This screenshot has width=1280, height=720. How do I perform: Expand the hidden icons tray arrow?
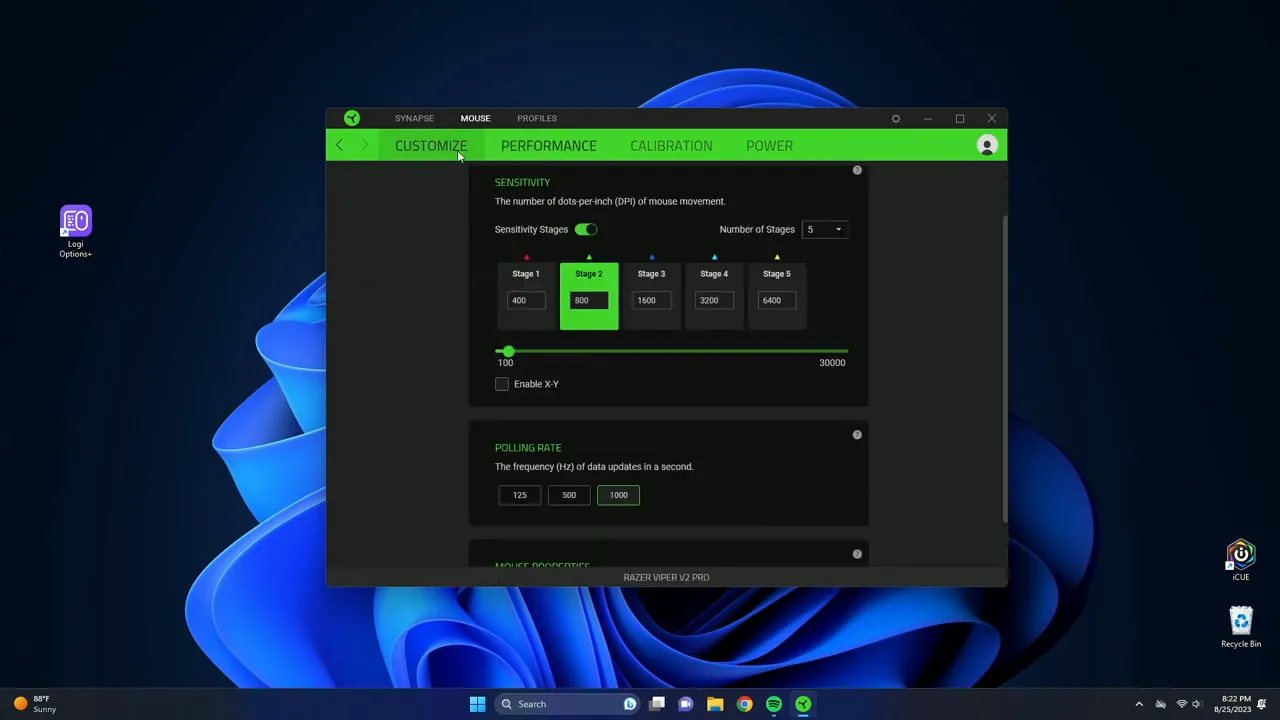tap(1139, 704)
